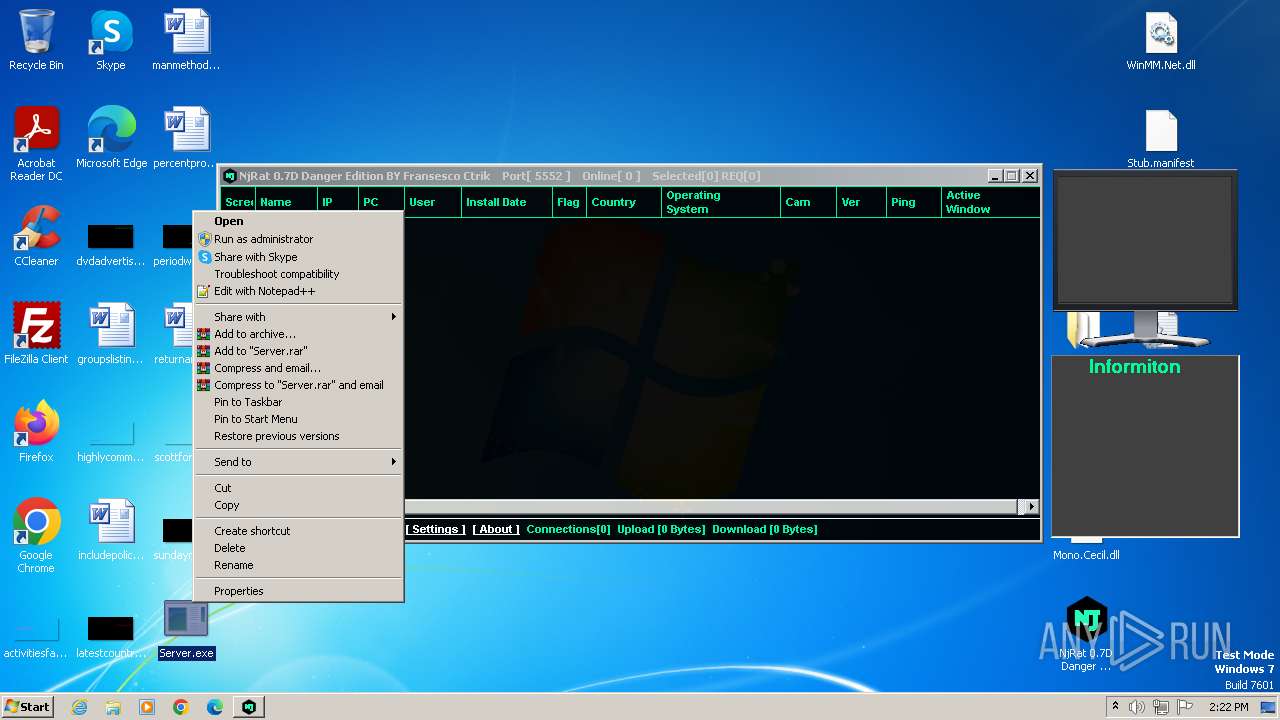Choose Rename from the context menu
Viewport: 1280px width, 720px height.
[298, 565]
